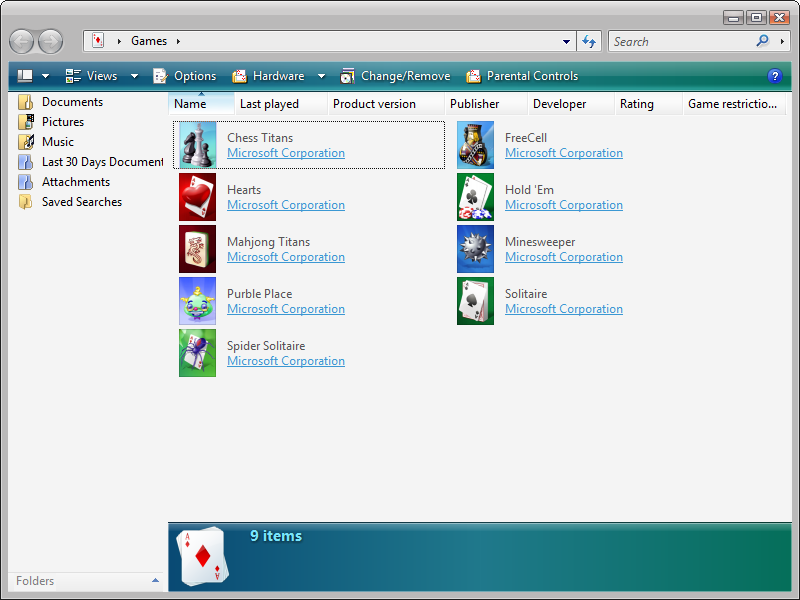This screenshot has height=600, width=800.
Task: Click the Attachments search folder icon
Action: tap(26, 182)
